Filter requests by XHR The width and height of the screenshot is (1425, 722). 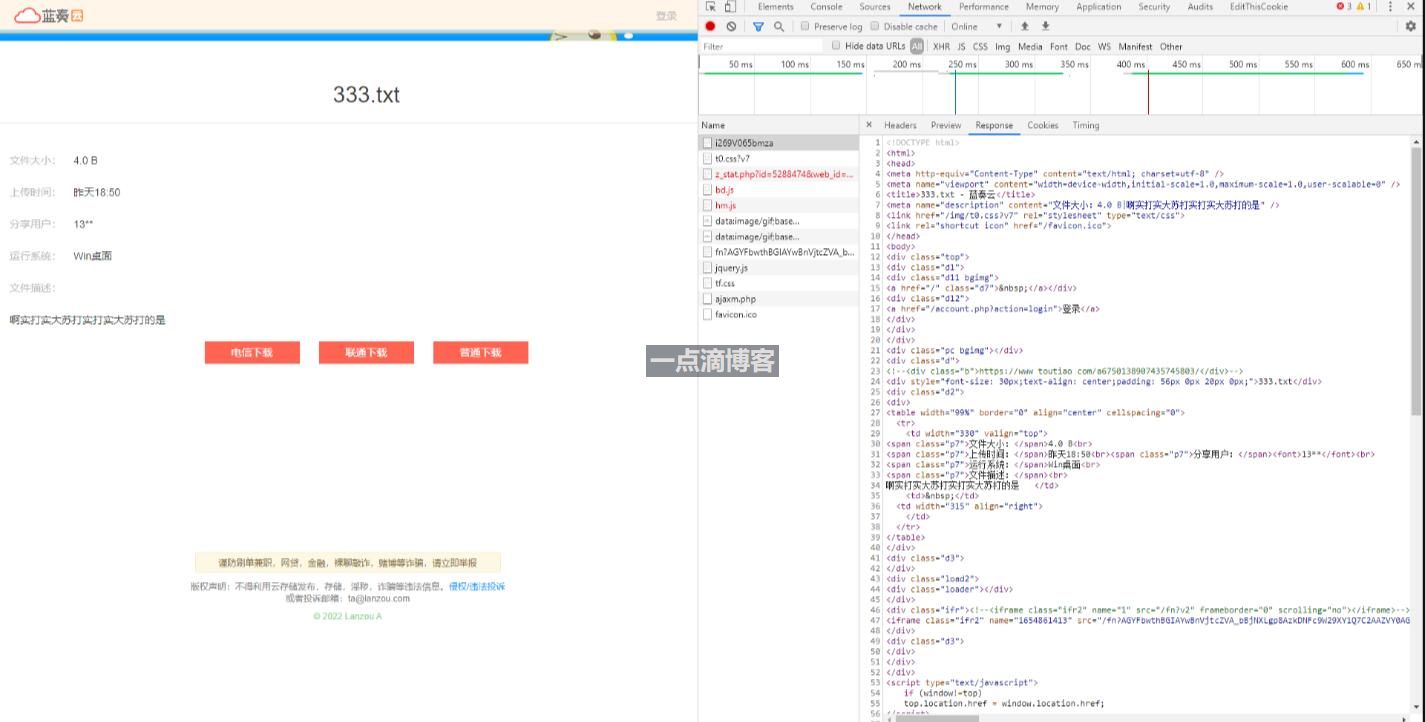(942, 46)
